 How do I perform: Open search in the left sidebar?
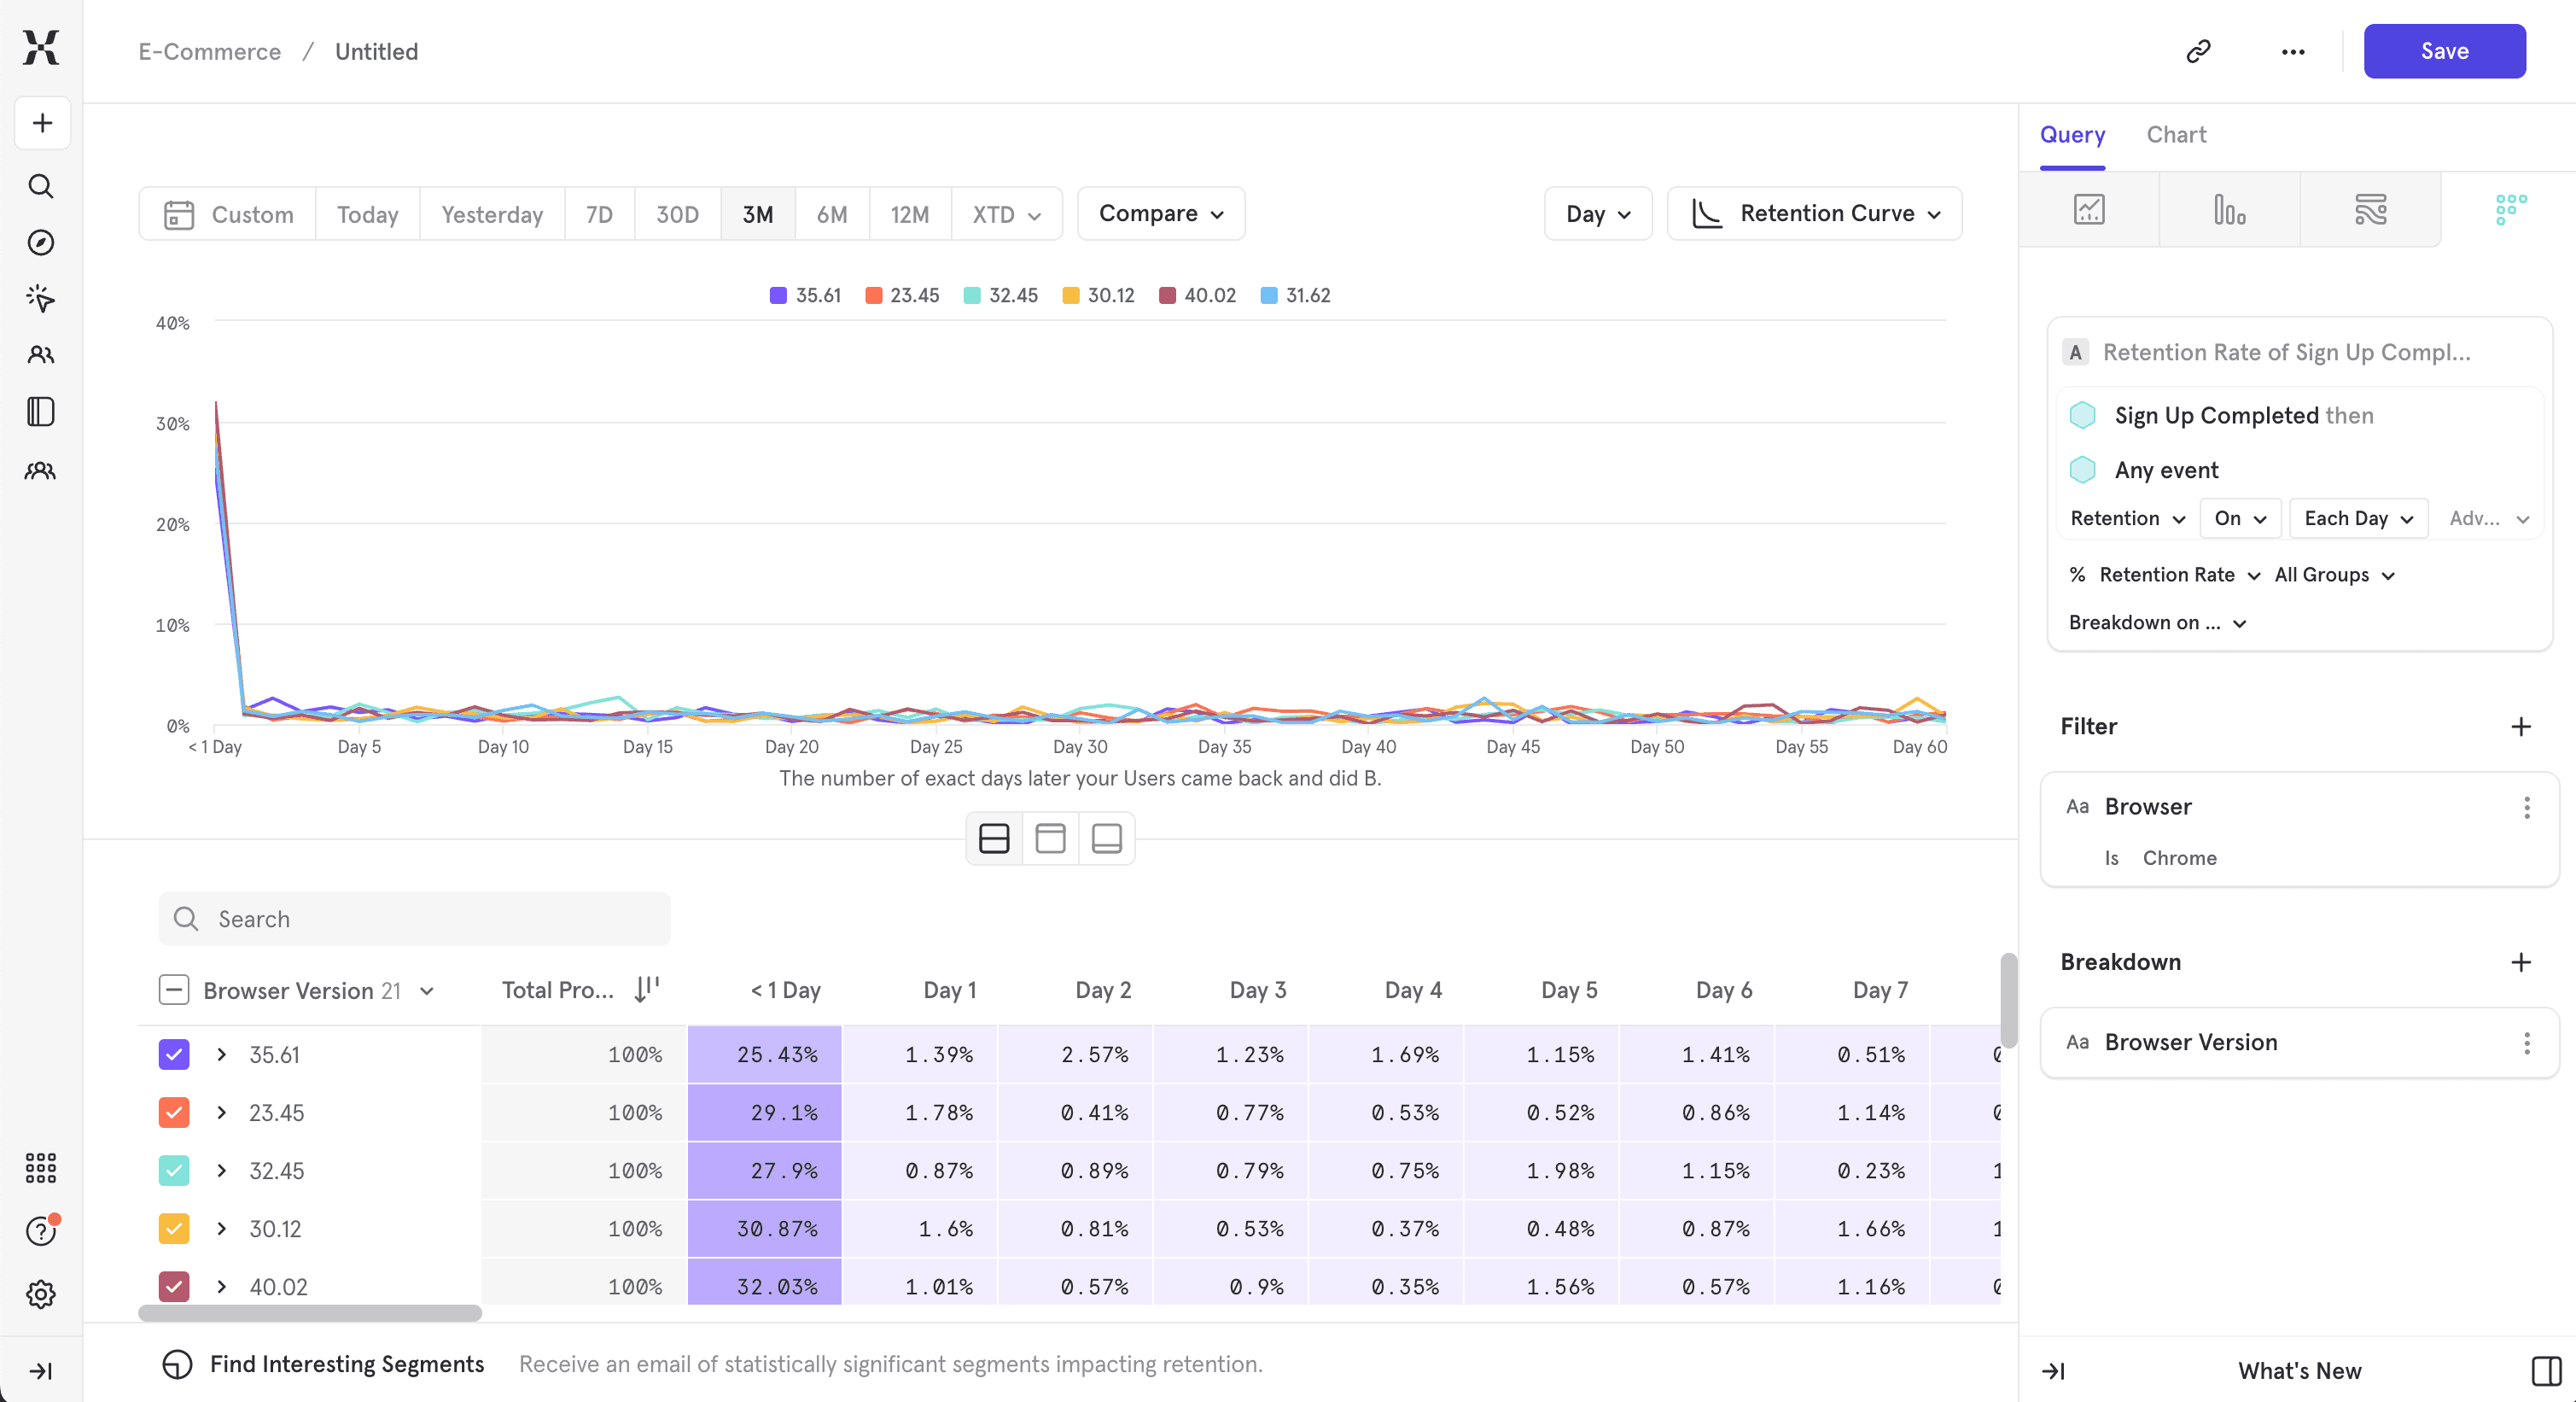40,186
